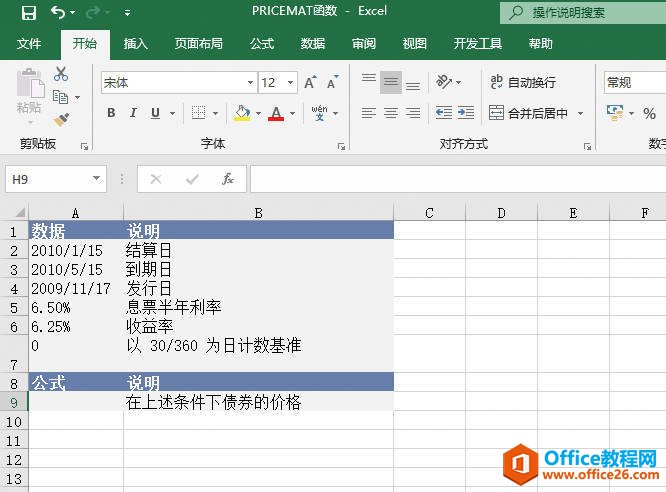Image resolution: width=666 pixels, height=492 pixels.
Task: Open the 帮助 ribbon tab
Action: (540, 43)
